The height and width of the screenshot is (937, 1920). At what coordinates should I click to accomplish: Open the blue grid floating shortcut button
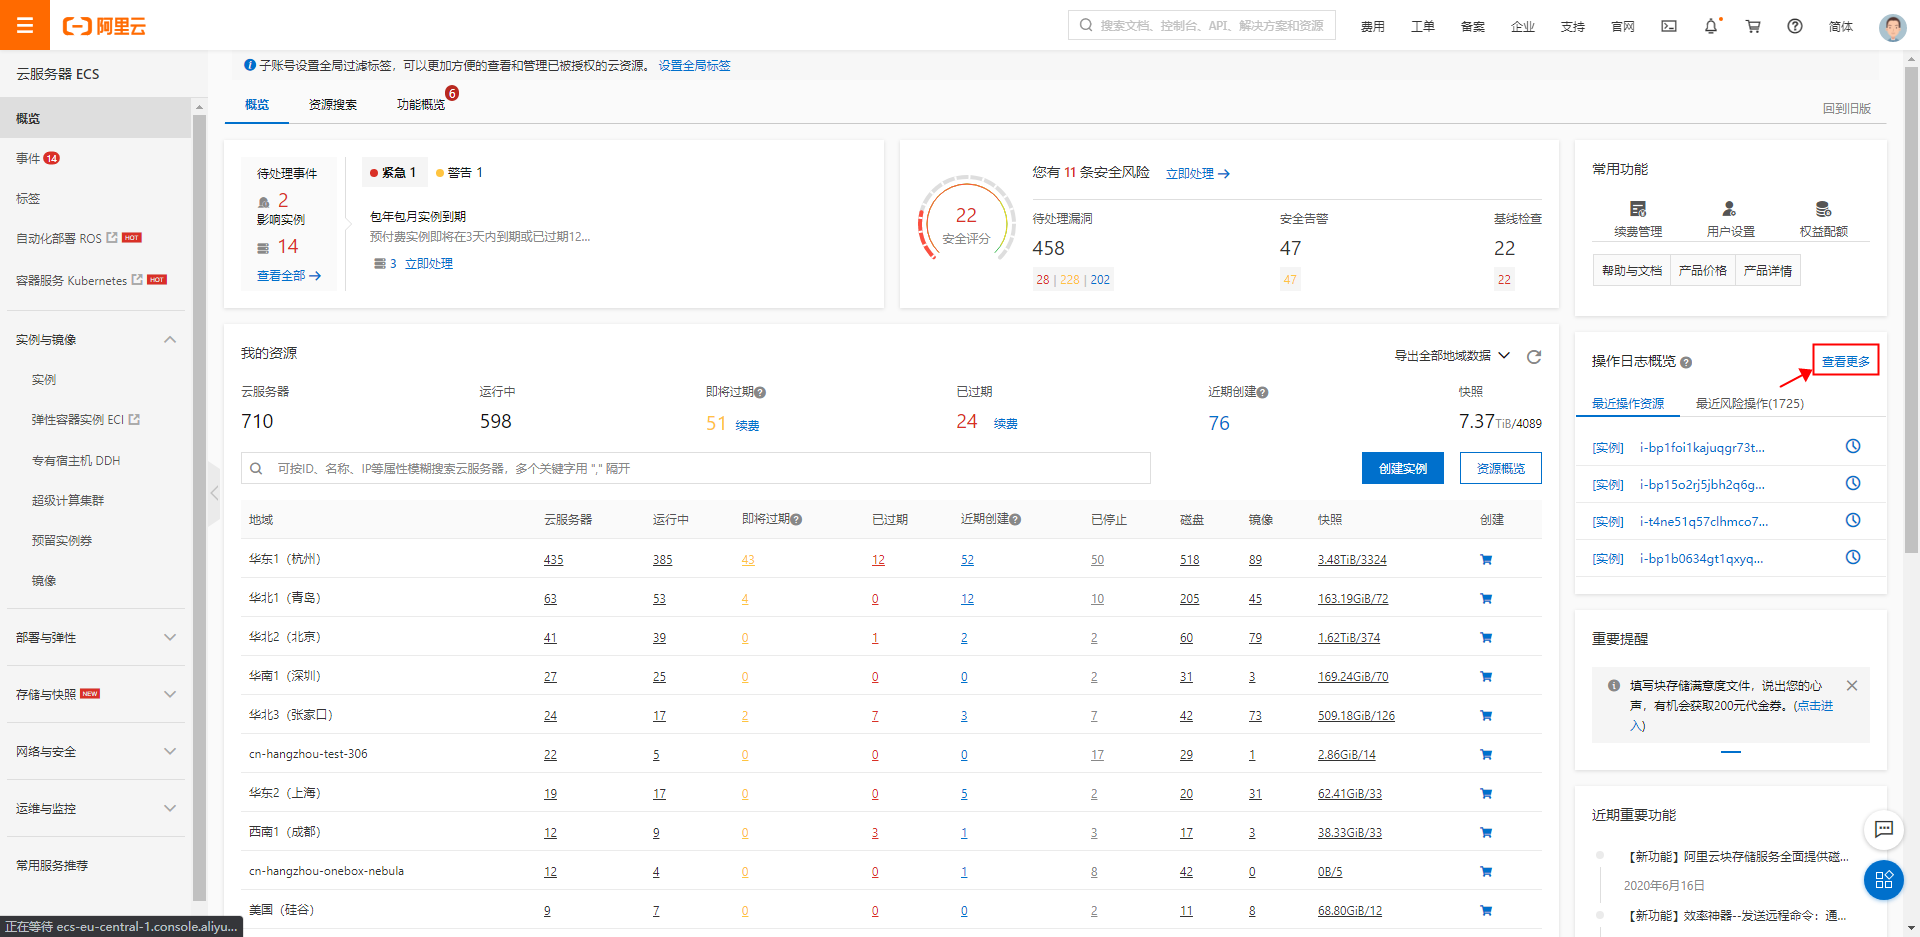click(1884, 880)
